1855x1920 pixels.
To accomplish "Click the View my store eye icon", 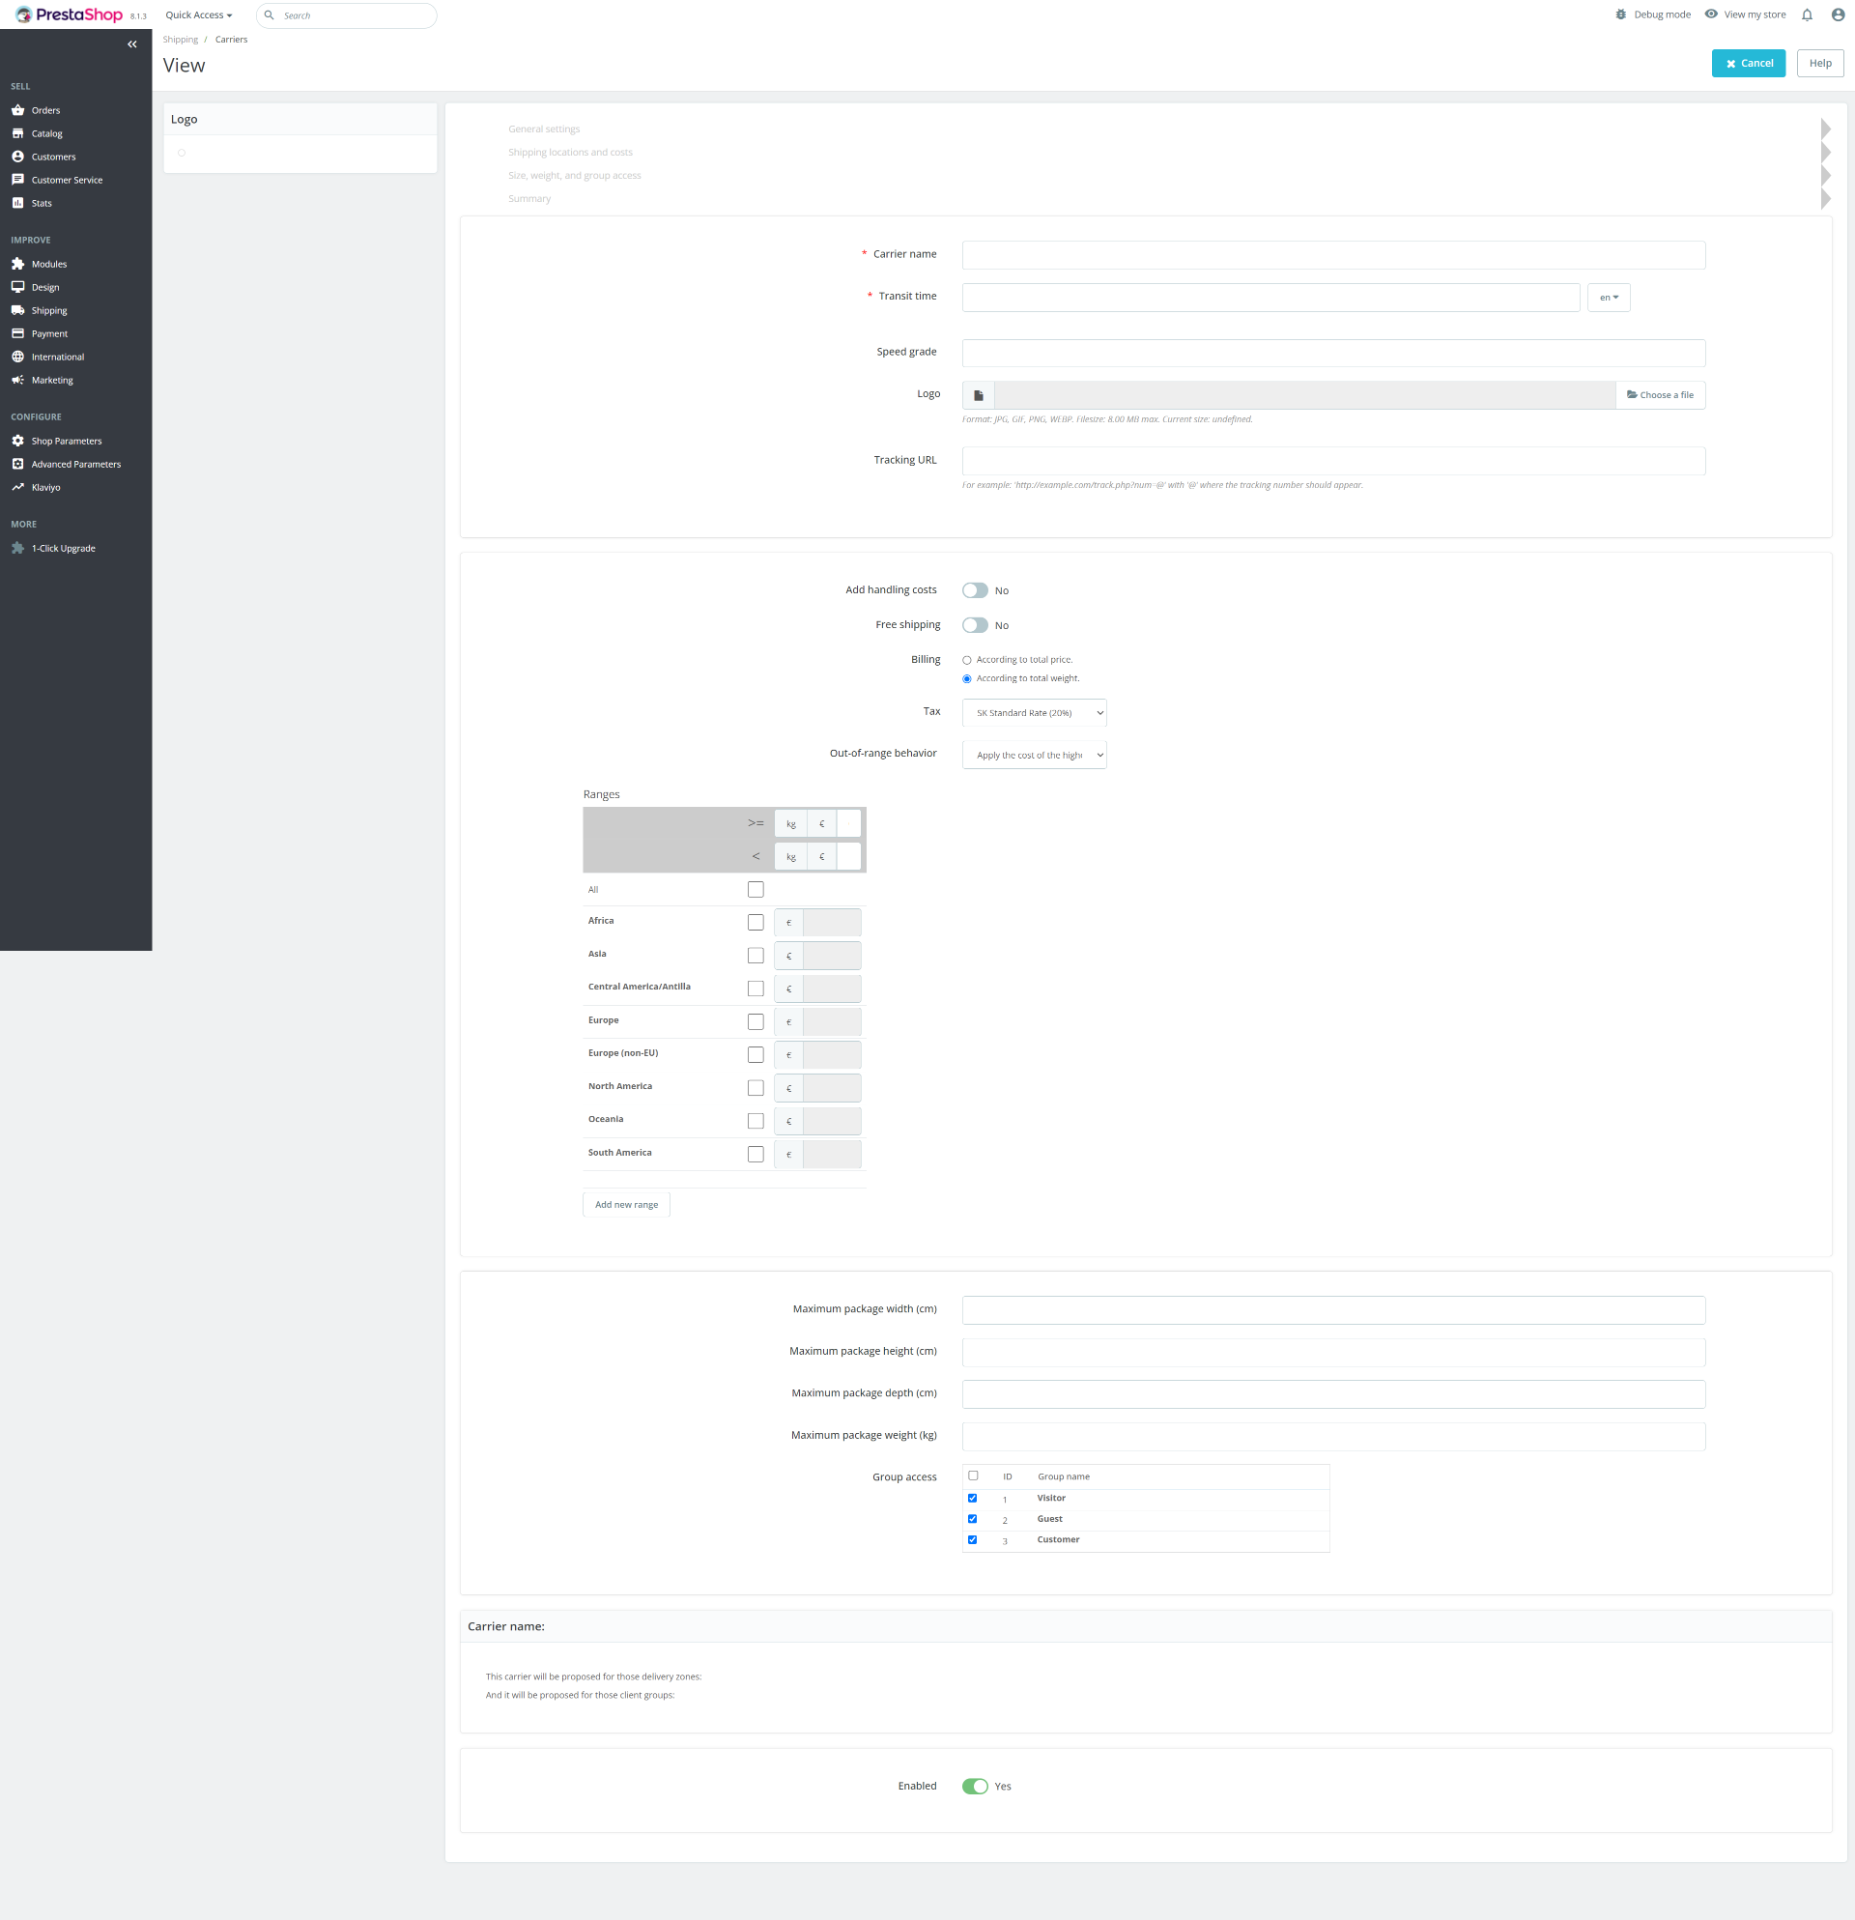I will click(1711, 14).
